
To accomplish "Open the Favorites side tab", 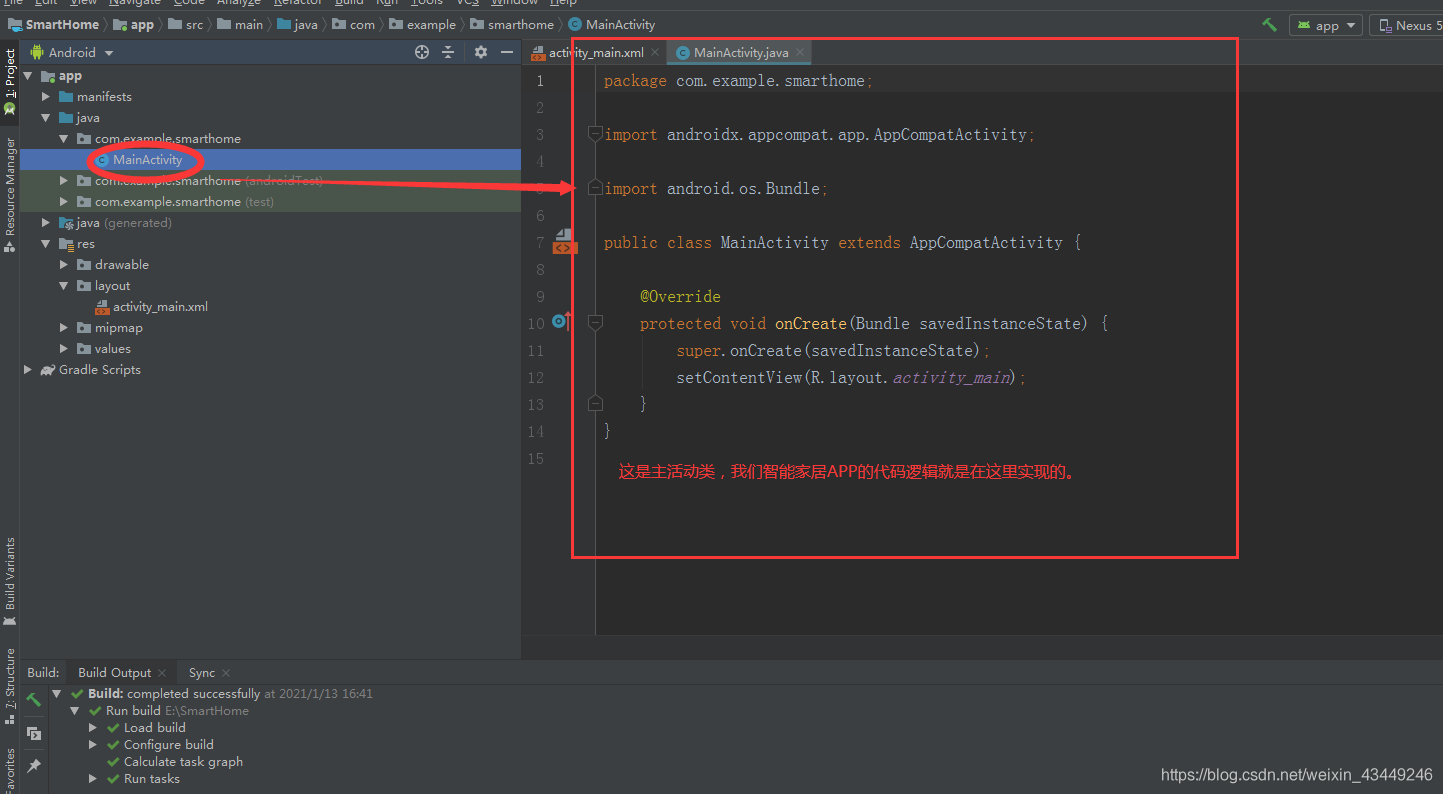I will 10,771.
